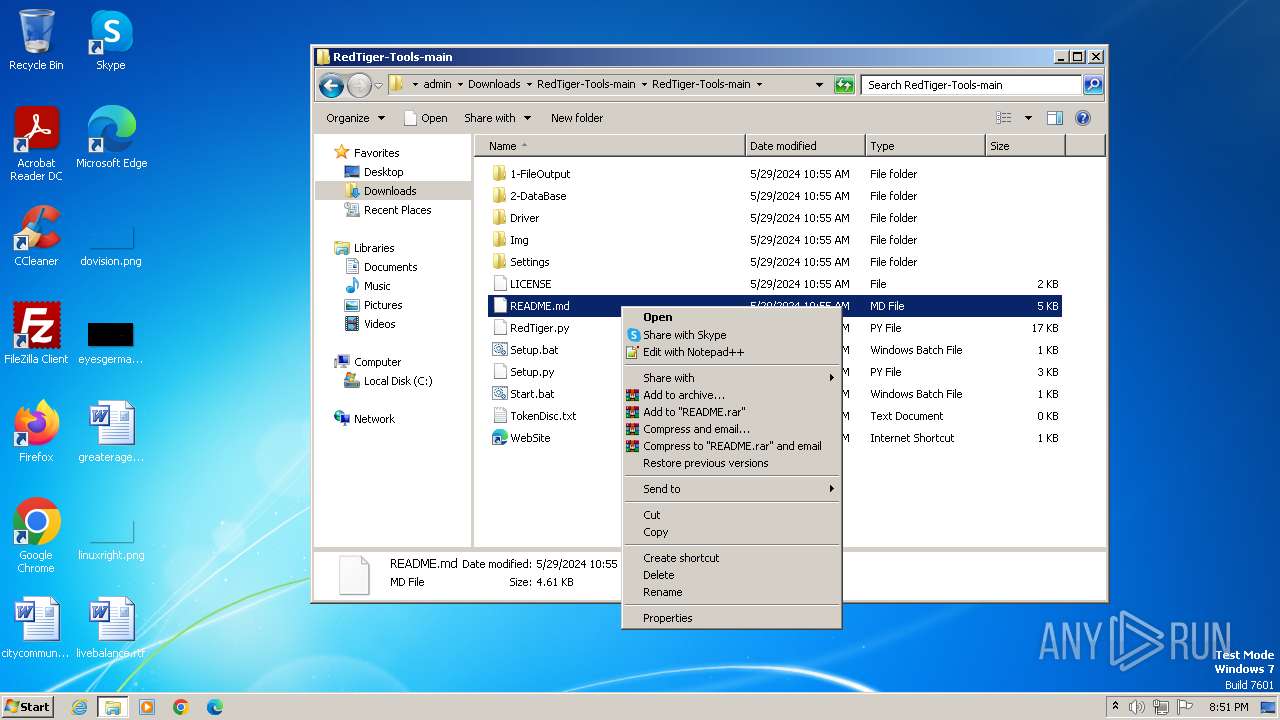Expand breadcrumb arrow after Downloads

pyautogui.click(x=529, y=85)
